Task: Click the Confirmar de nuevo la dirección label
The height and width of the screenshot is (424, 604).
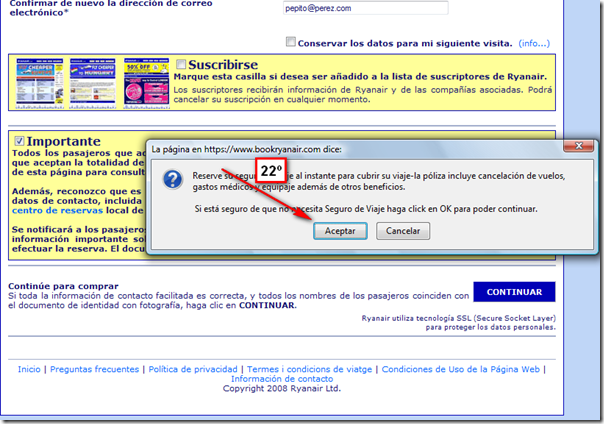Action: tap(111, 8)
